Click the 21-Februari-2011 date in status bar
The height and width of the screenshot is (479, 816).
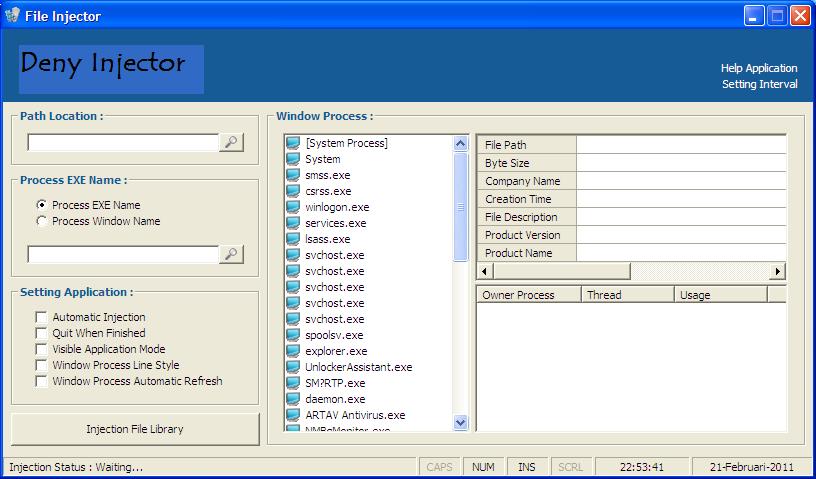coord(751,467)
